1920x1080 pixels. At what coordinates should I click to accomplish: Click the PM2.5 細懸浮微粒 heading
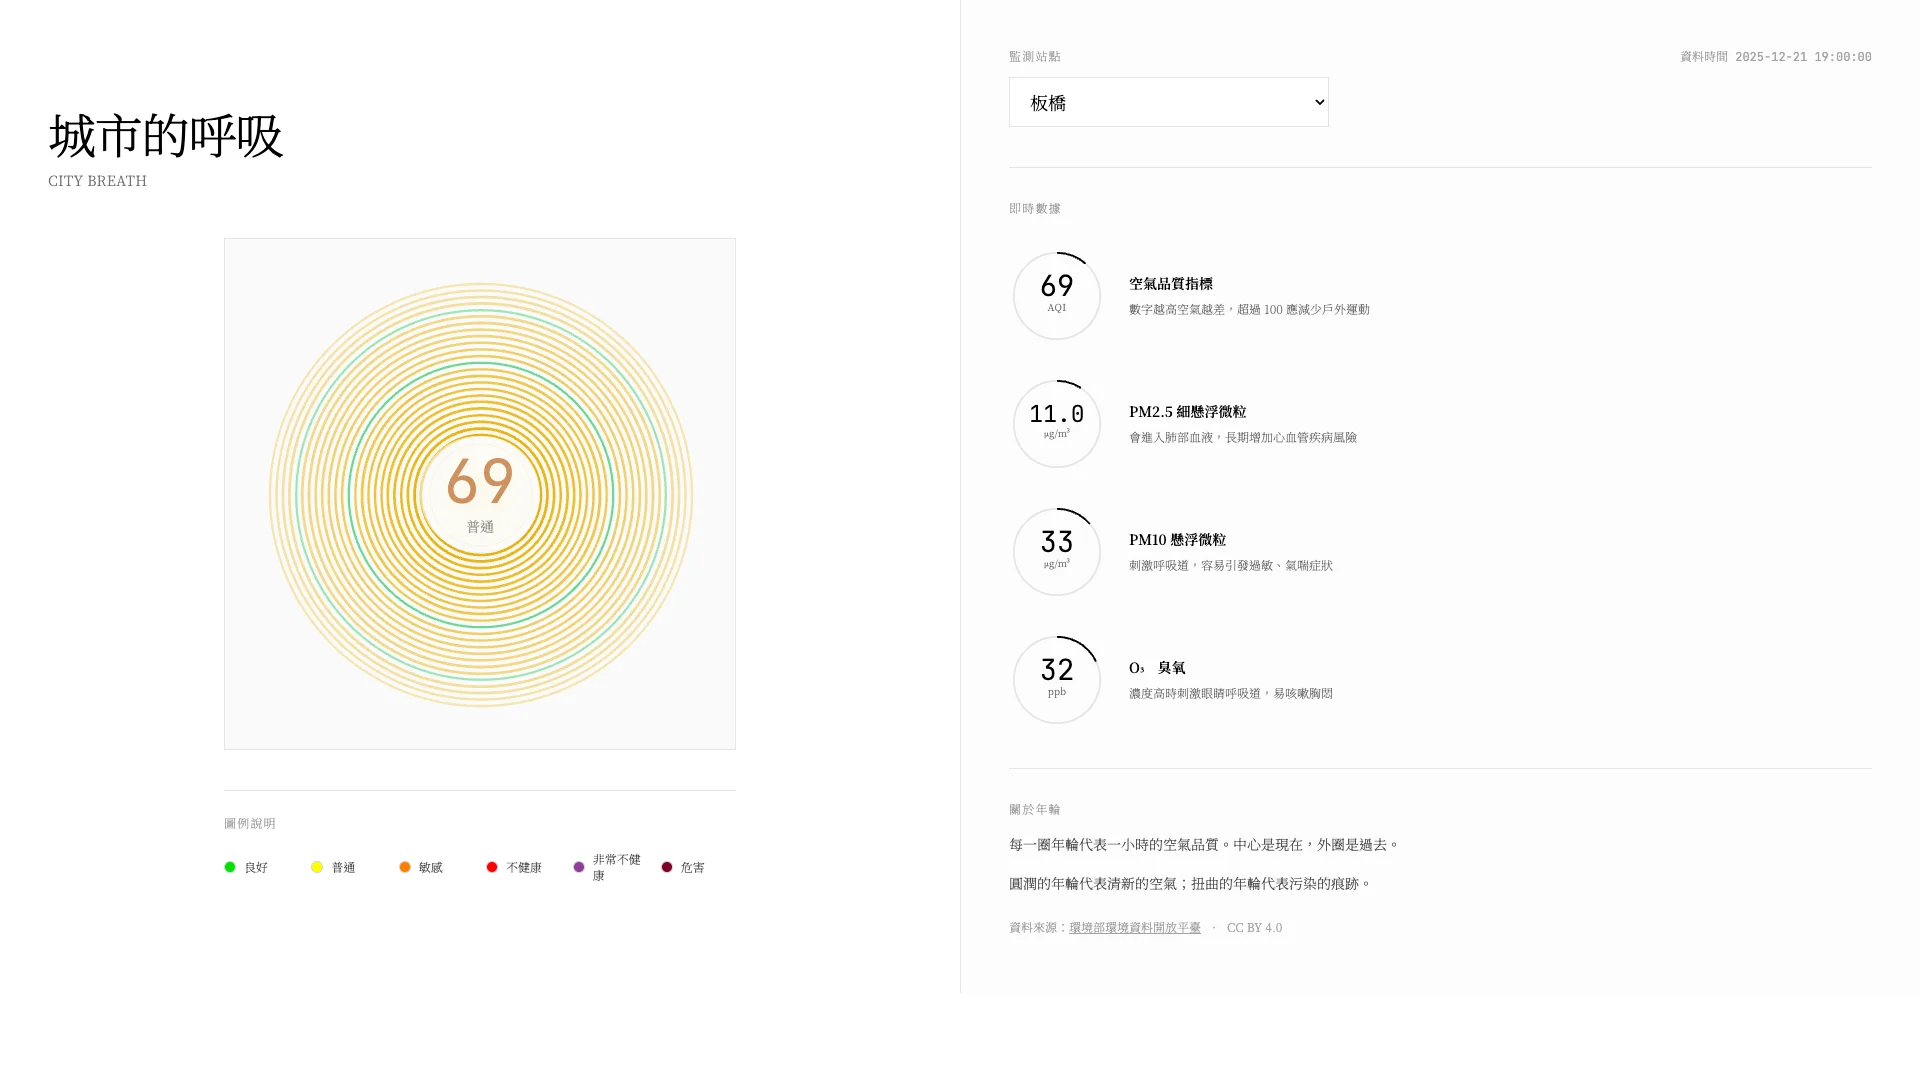coord(1187,412)
